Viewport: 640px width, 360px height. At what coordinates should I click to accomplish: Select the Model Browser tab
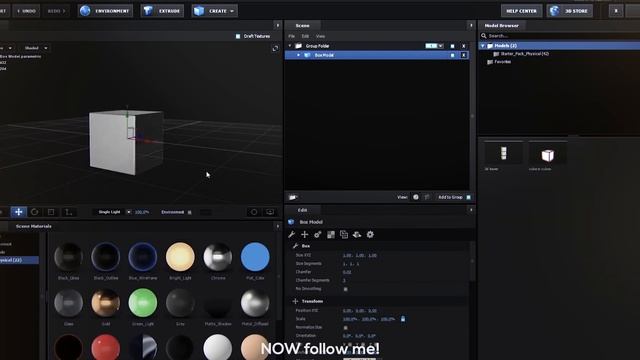(502, 26)
